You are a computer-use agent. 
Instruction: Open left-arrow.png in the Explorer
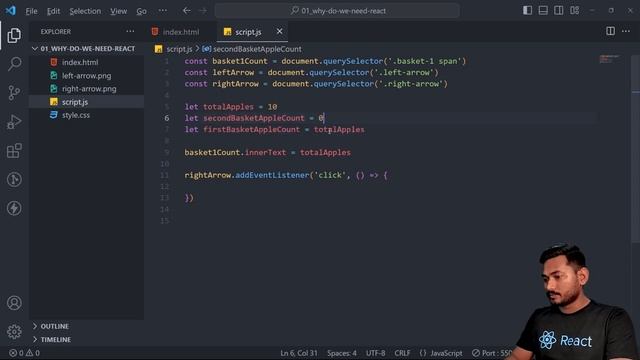click(86, 76)
